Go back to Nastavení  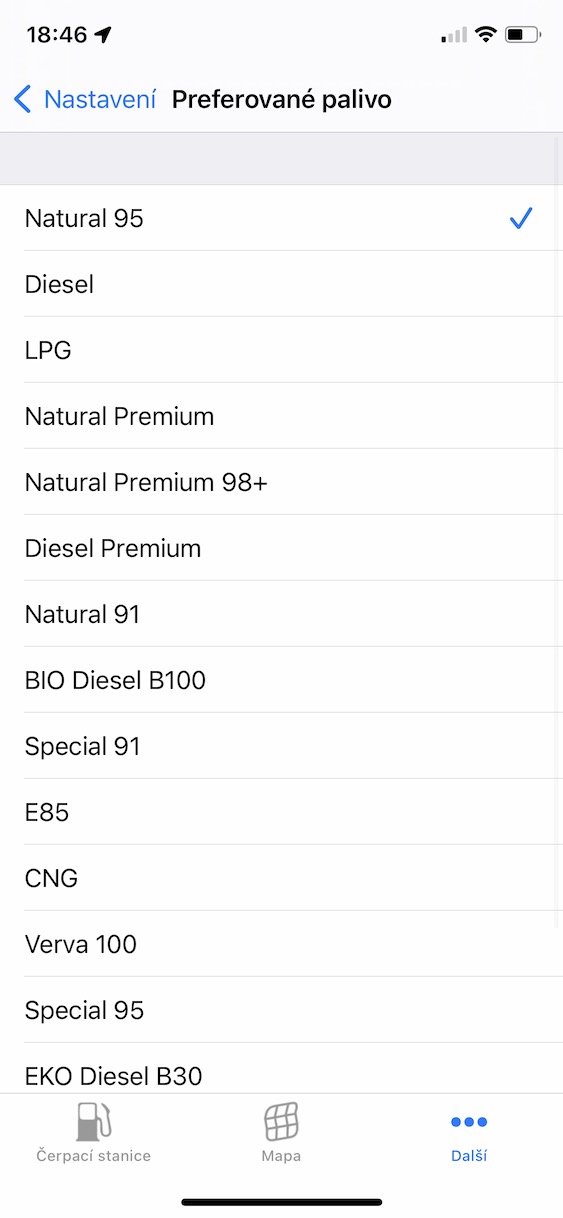[x=85, y=99]
